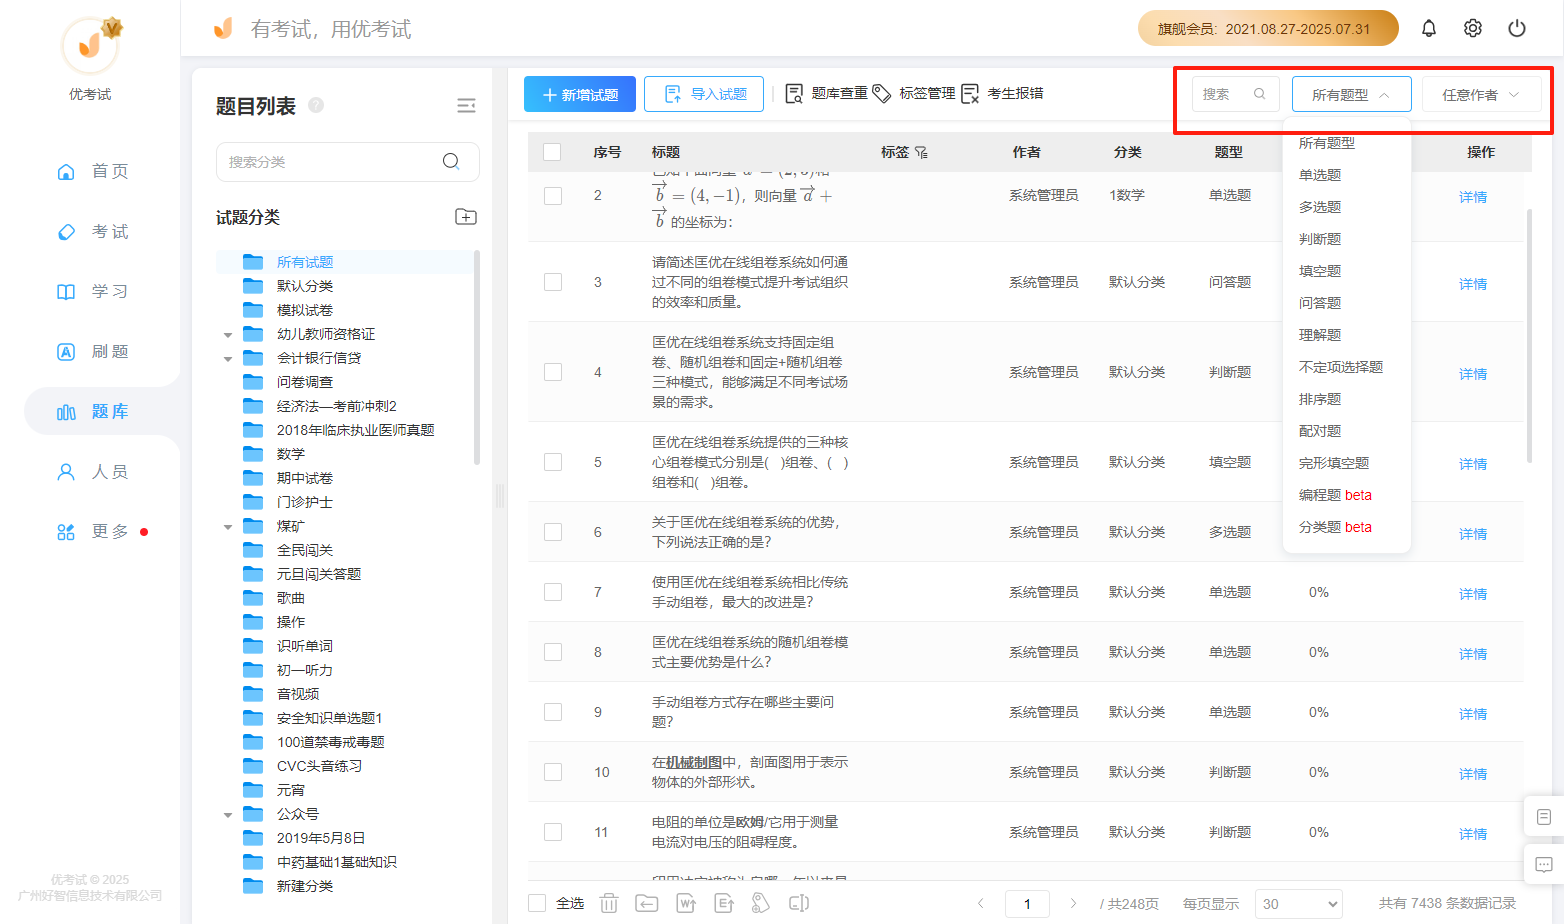
Task: Click the 优考试 logo avatar
Action: tap(90, 45)
